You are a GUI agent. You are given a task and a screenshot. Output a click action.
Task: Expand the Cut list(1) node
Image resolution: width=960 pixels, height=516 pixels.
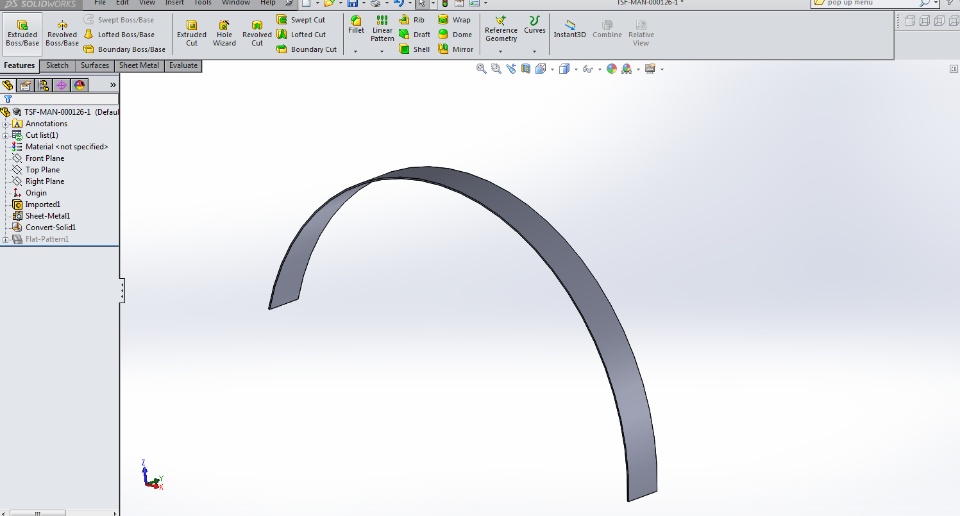(6, 135)
